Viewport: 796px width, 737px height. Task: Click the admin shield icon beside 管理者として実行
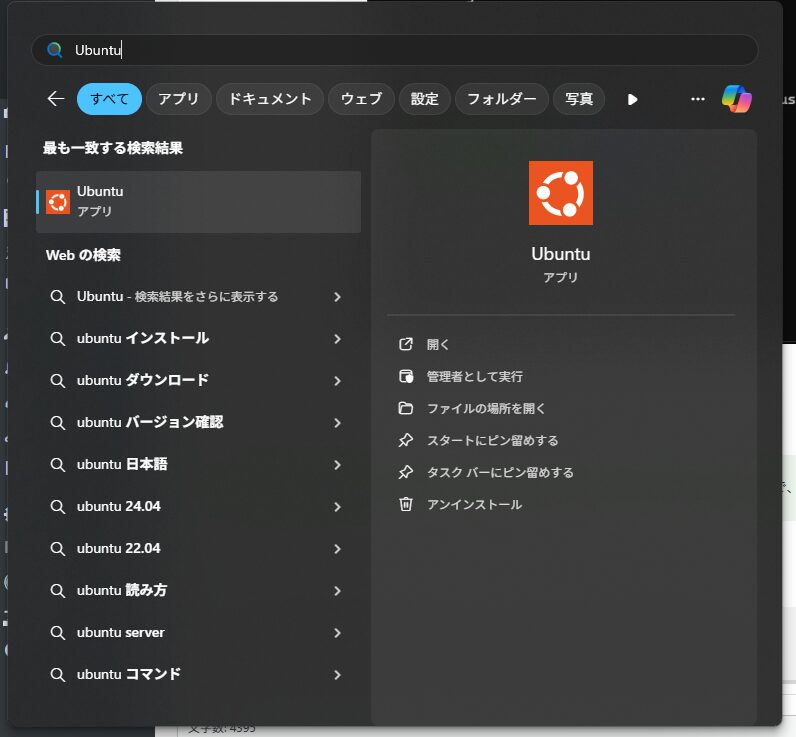tap(406, 376)
